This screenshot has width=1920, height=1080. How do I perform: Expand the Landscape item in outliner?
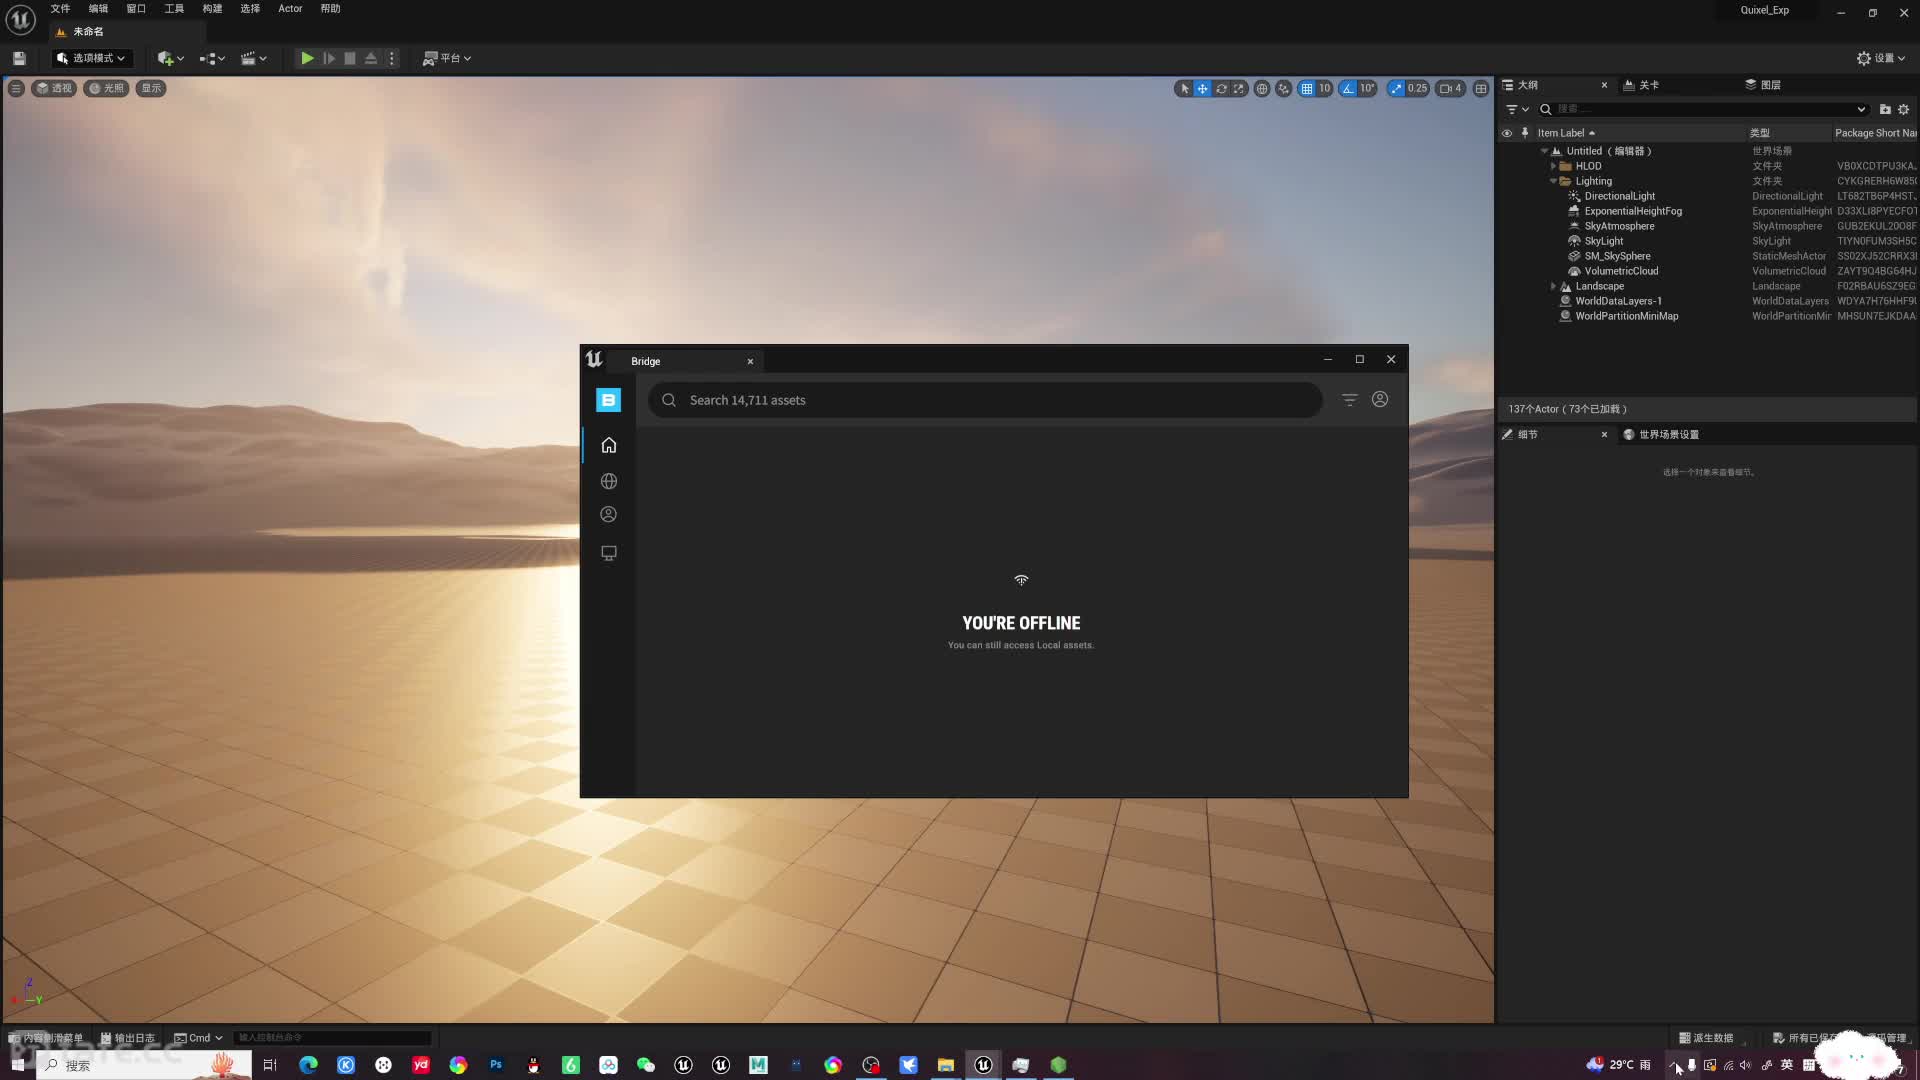pos(1553,286)
